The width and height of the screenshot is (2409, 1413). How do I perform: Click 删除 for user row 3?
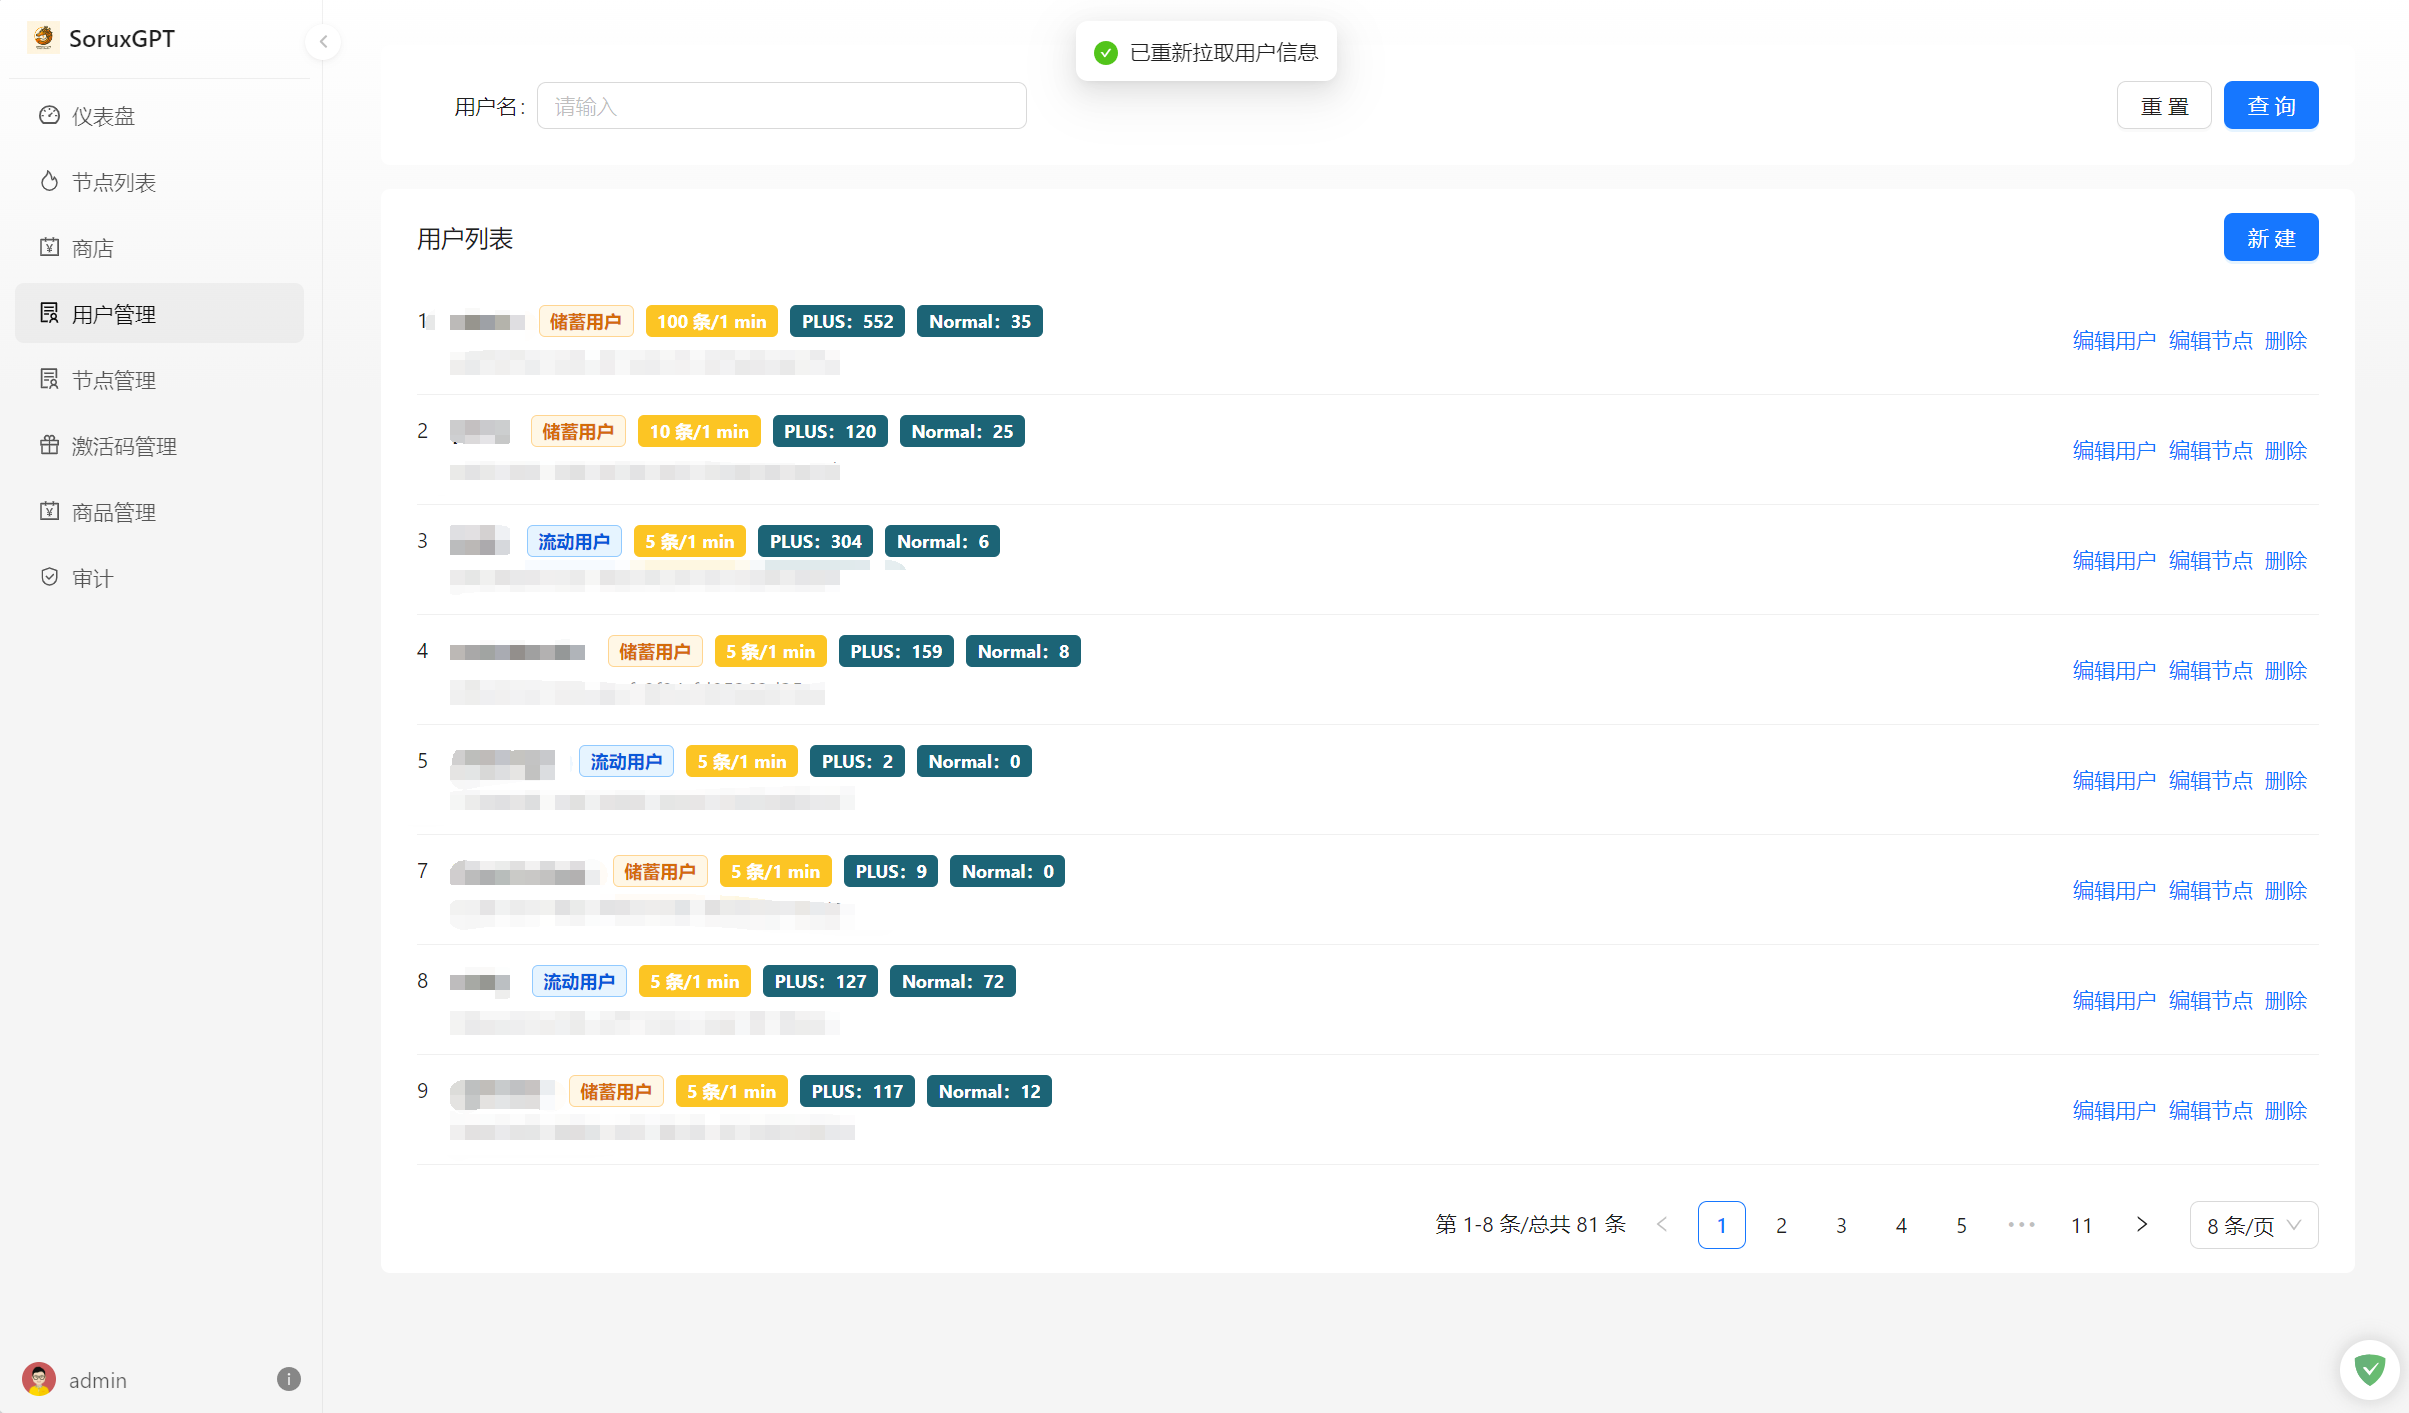(2285, 561)
